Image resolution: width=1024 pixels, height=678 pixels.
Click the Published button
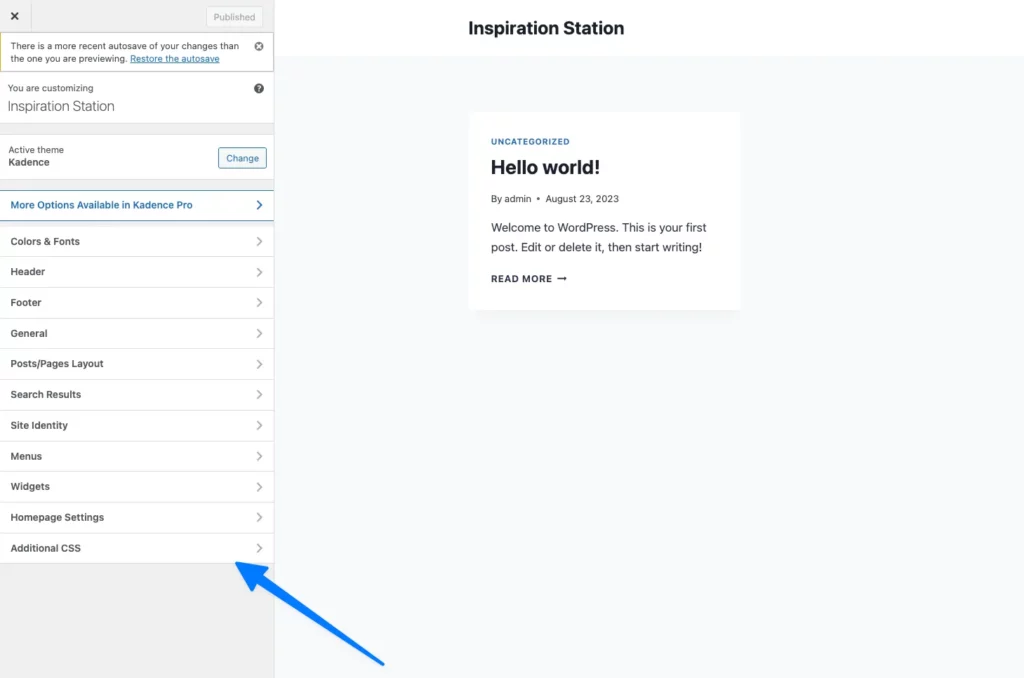[234, 17]
